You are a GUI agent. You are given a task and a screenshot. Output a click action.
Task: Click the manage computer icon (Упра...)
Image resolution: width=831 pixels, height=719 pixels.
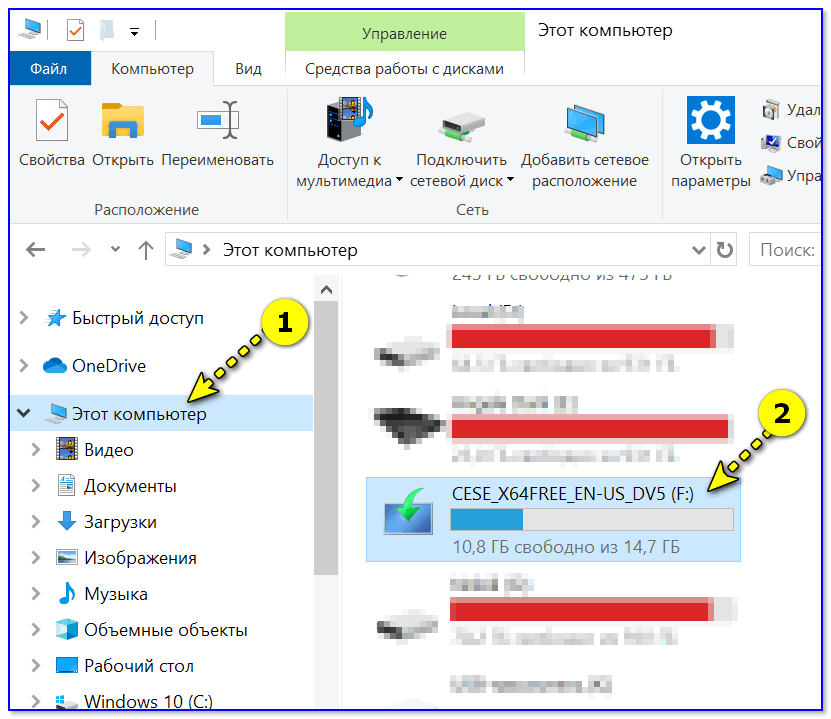pyautogui.click(x=771, y=175)
